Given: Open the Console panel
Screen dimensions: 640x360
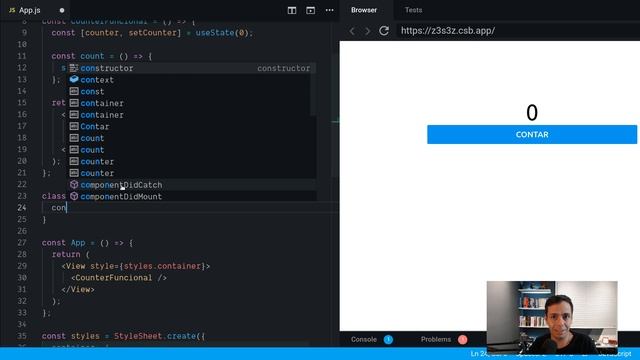Looking at the screenshot, I should (x=364, y=339).
